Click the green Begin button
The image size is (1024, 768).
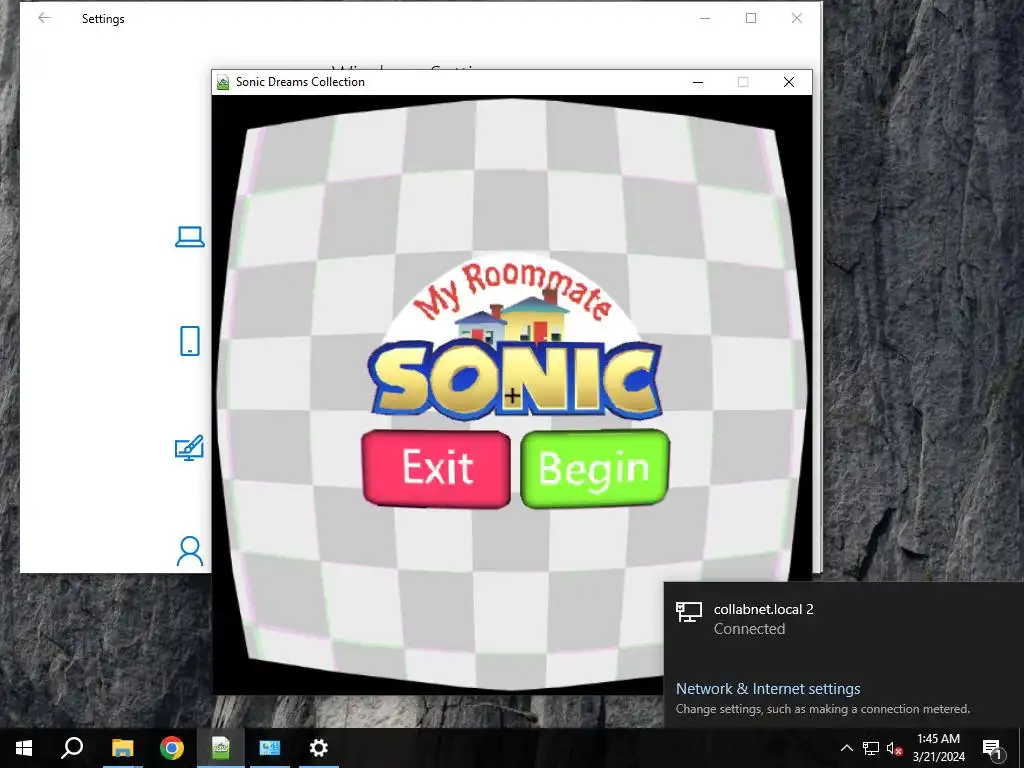click(595, 468)
